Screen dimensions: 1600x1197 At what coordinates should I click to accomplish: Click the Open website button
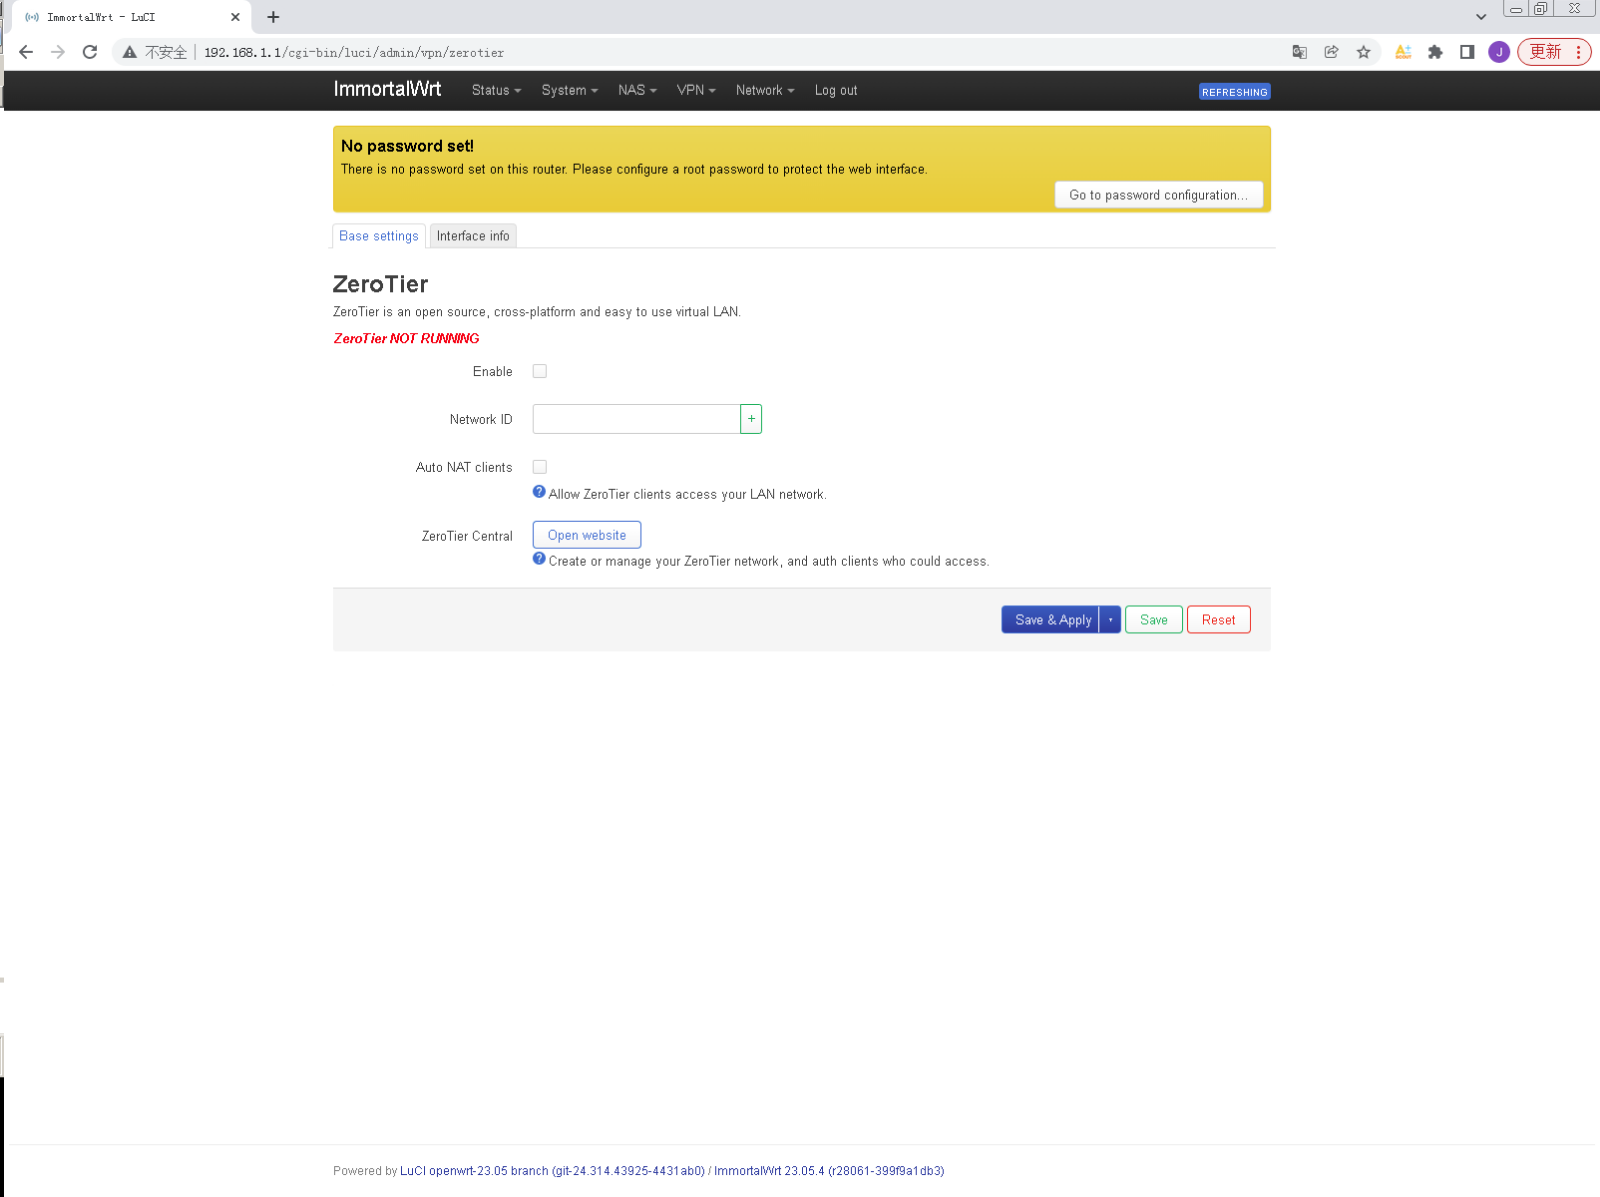(x=587, y=535)
